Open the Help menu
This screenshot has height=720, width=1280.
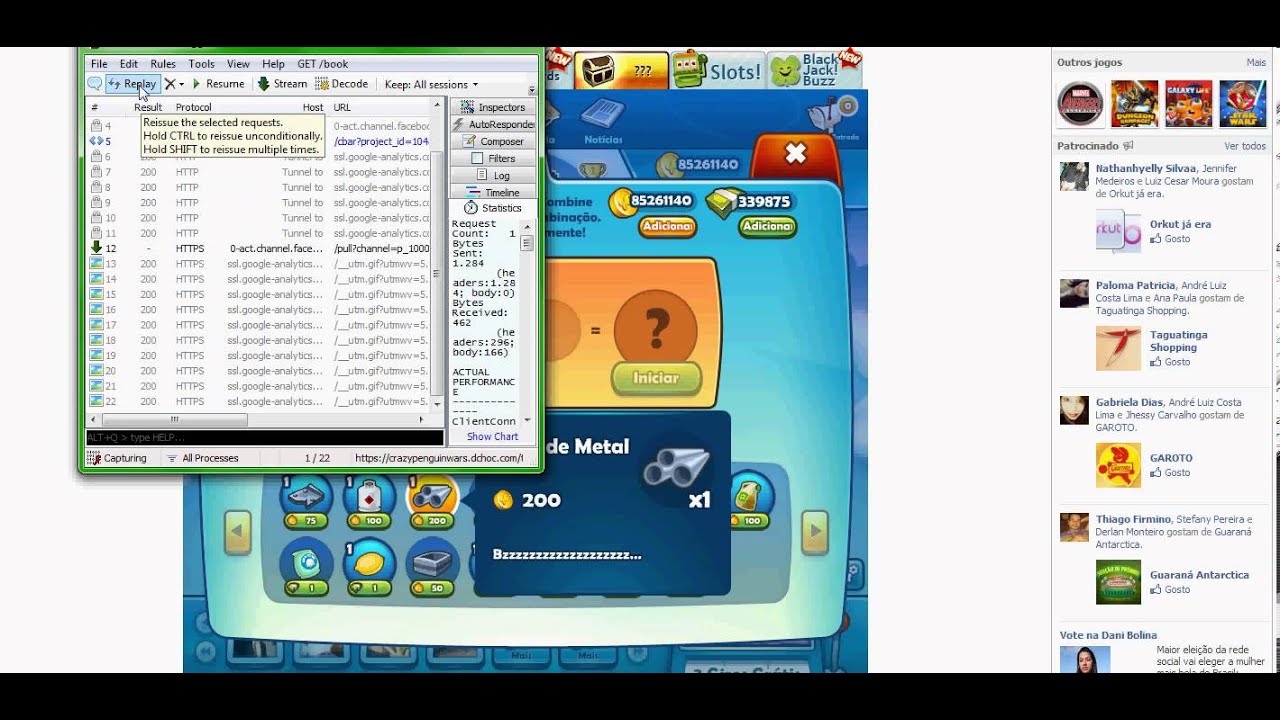click(273, 64)
